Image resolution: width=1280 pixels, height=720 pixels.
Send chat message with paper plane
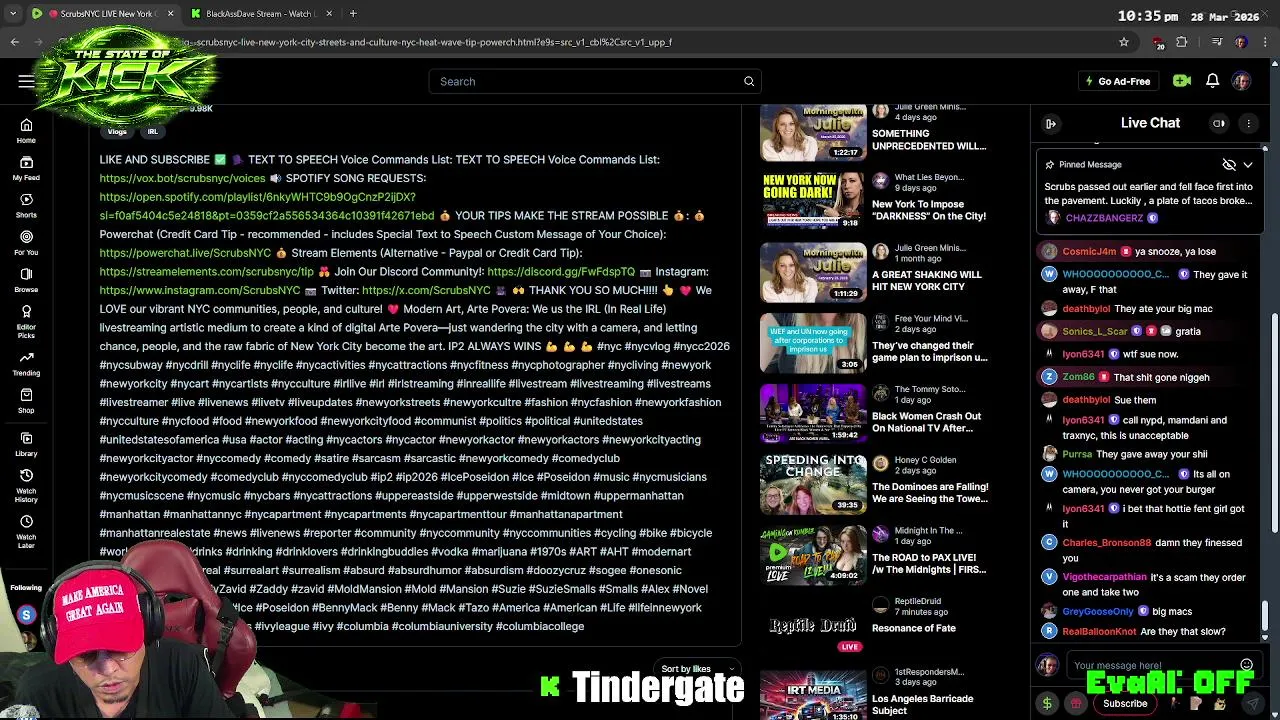pyautogui.click(x=1252, y=704)
